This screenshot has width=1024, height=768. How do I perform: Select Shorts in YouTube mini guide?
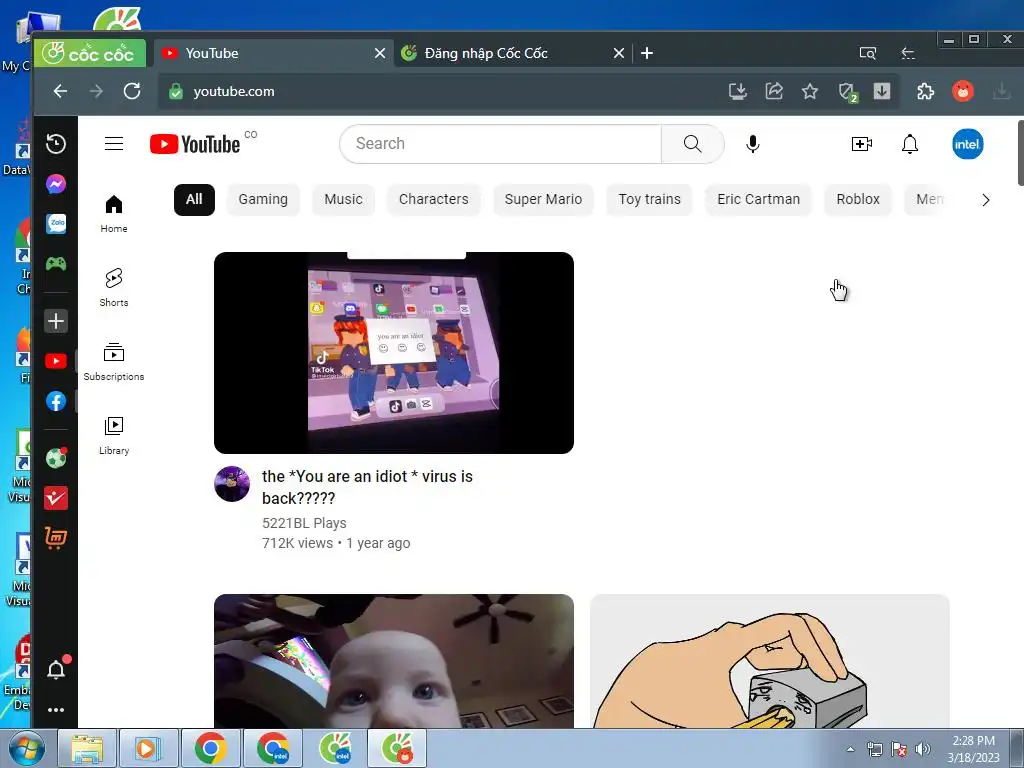[x=114, y=288]
